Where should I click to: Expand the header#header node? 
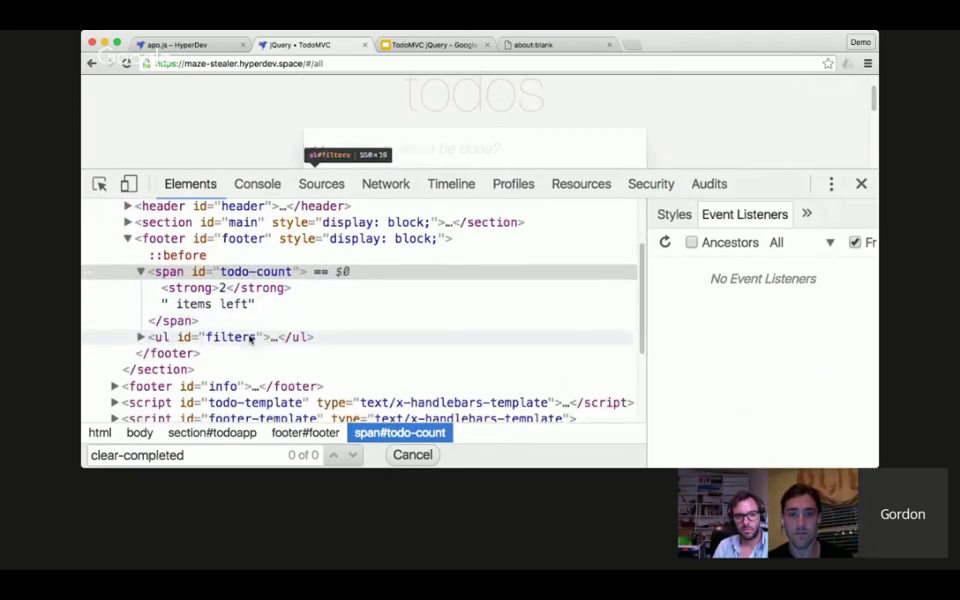coord(127,206)
